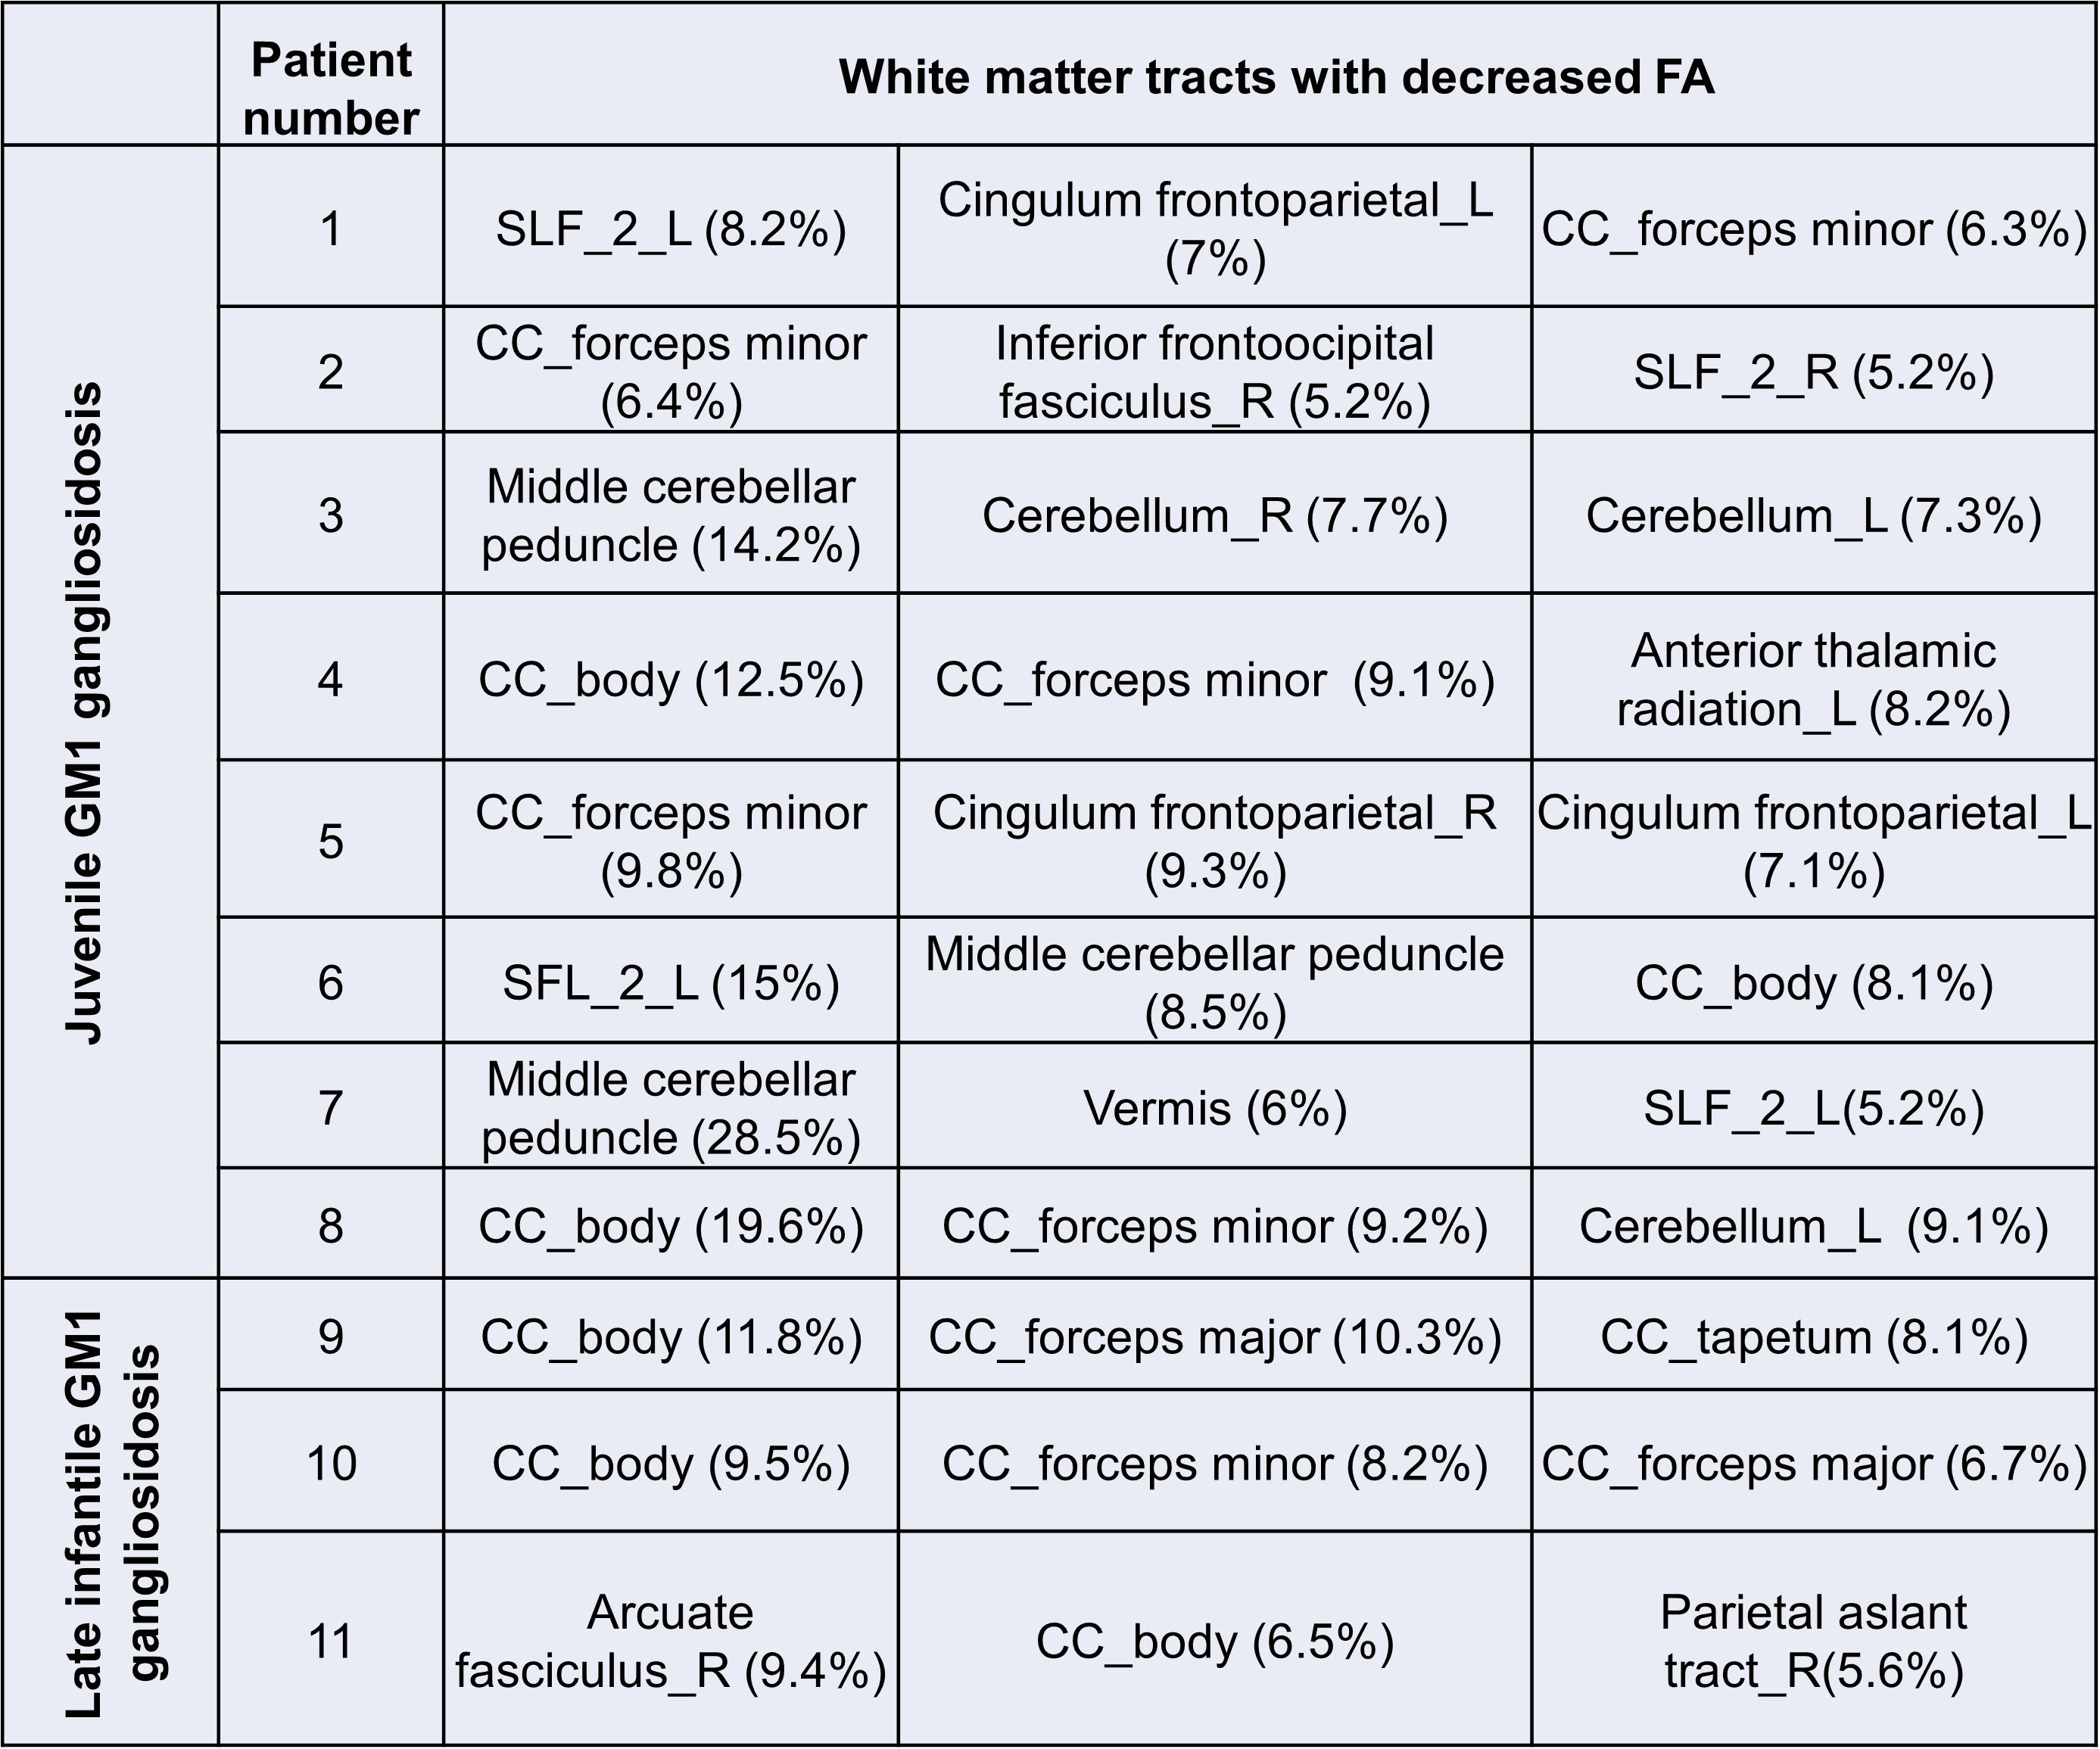Select the SLF_2_L (8.2%) cell
Screen dimensions: 2100x1749
coord(671,229)
